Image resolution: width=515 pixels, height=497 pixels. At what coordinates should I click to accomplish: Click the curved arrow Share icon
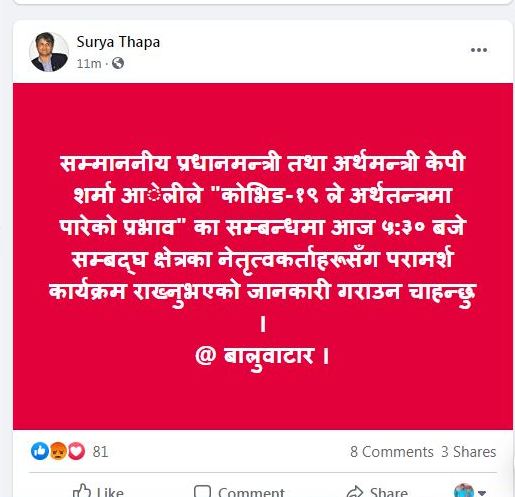[x=354, y=491]
